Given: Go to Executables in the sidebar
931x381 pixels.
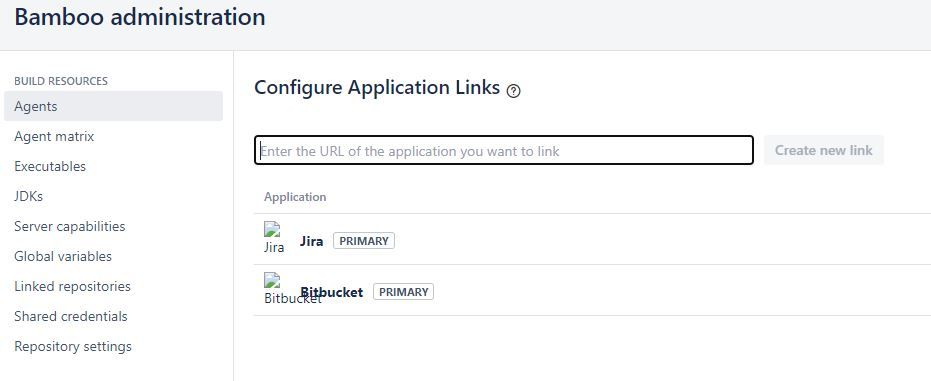Looking at the screenshot, I should click(x=50, y=166).
